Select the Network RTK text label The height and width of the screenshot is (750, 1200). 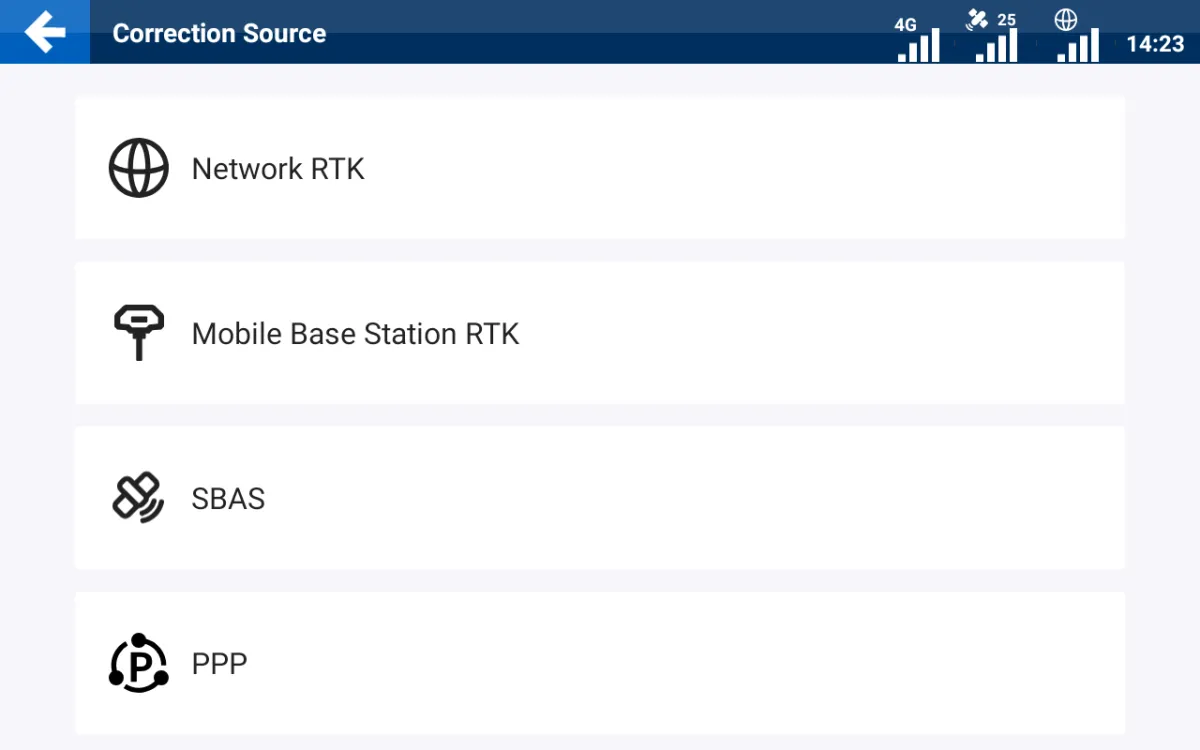point(278,169)
